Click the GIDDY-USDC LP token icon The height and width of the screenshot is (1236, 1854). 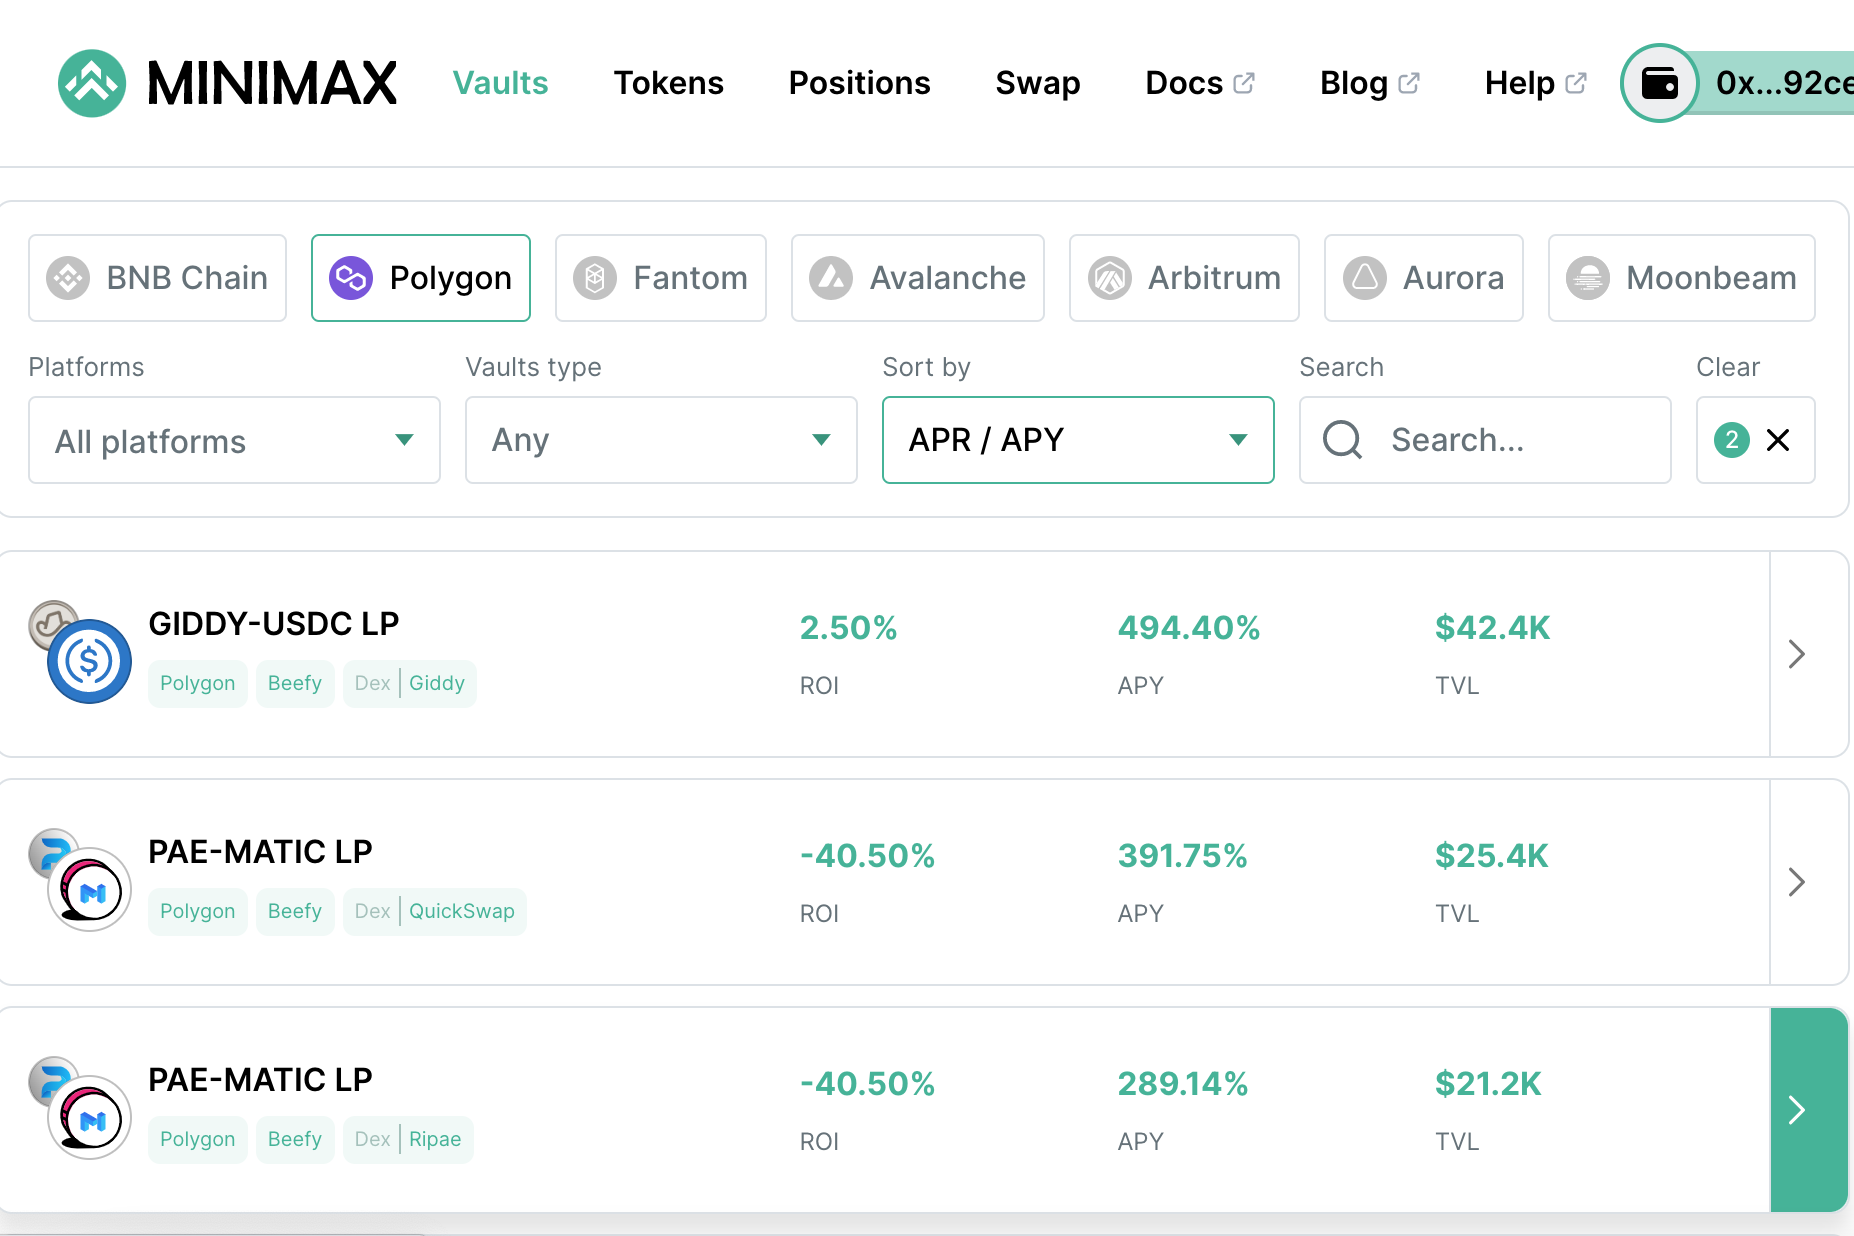(81, 652)
